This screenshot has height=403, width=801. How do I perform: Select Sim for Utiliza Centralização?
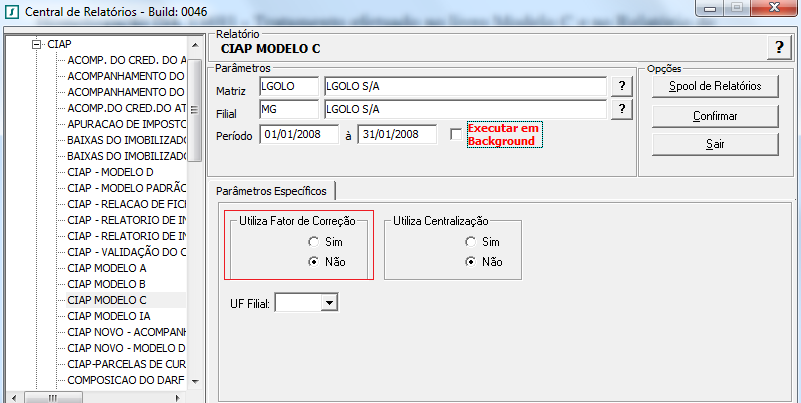[x=470, y=242]
